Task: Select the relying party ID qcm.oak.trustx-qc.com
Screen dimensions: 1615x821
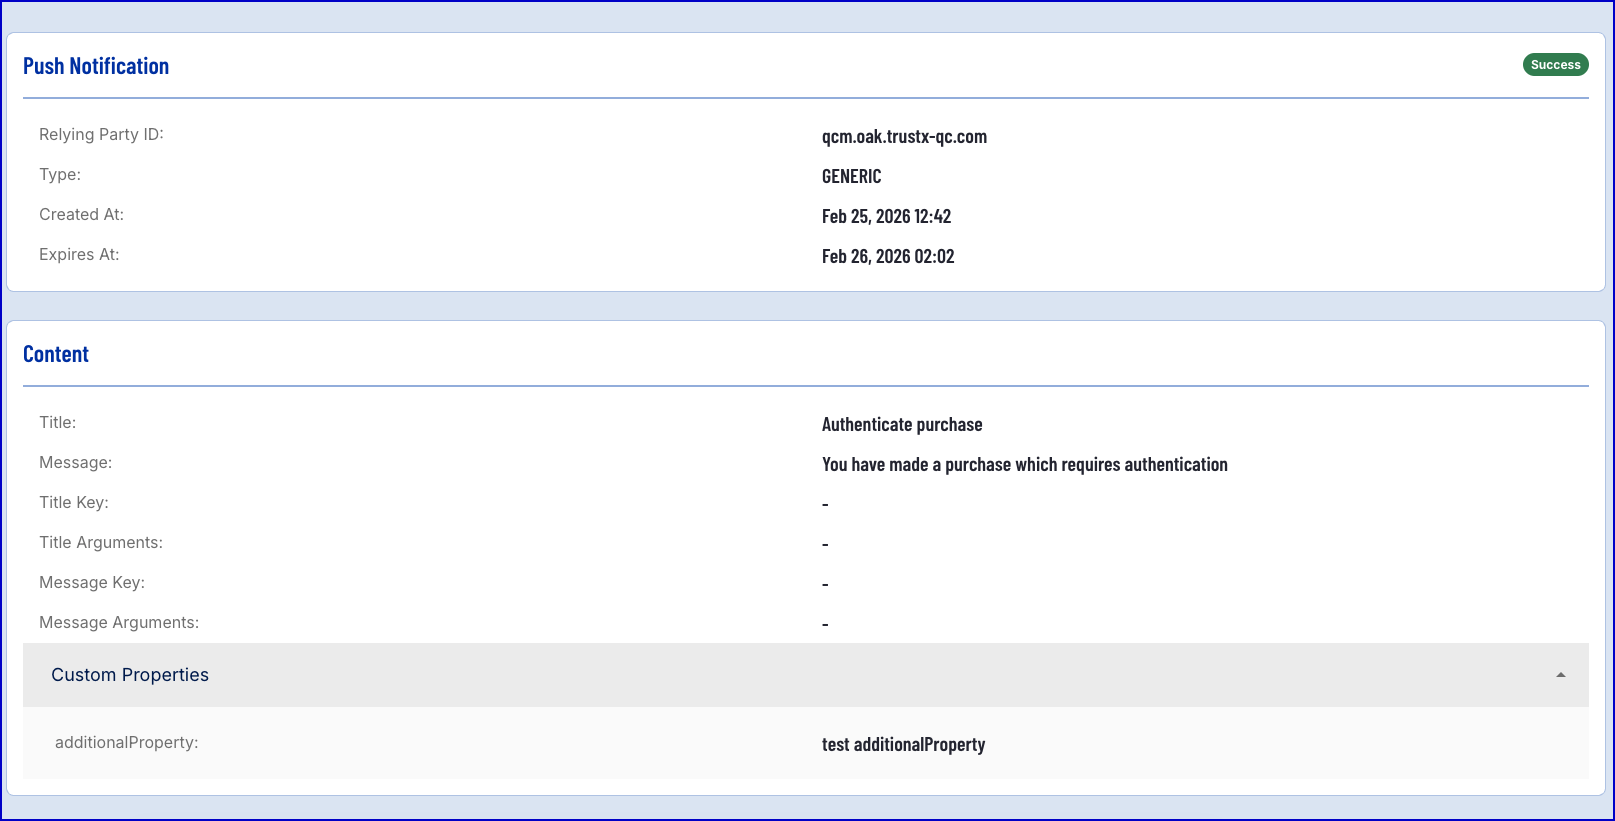Action: [904, 137]
